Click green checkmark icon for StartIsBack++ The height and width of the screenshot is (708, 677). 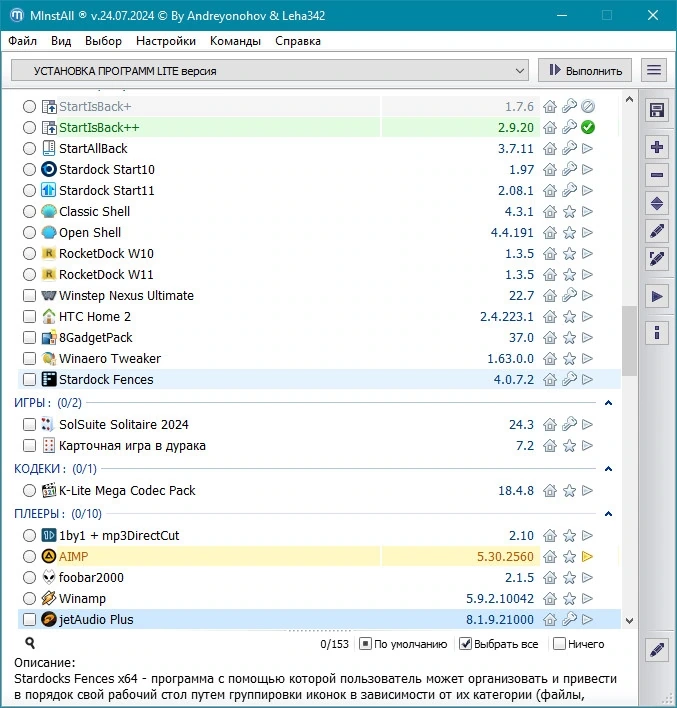(x=588, y=127)
